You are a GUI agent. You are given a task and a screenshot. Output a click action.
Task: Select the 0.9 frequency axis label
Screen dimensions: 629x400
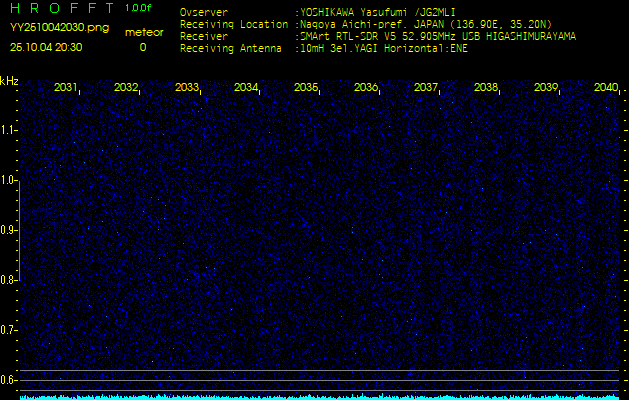(9, 230)
